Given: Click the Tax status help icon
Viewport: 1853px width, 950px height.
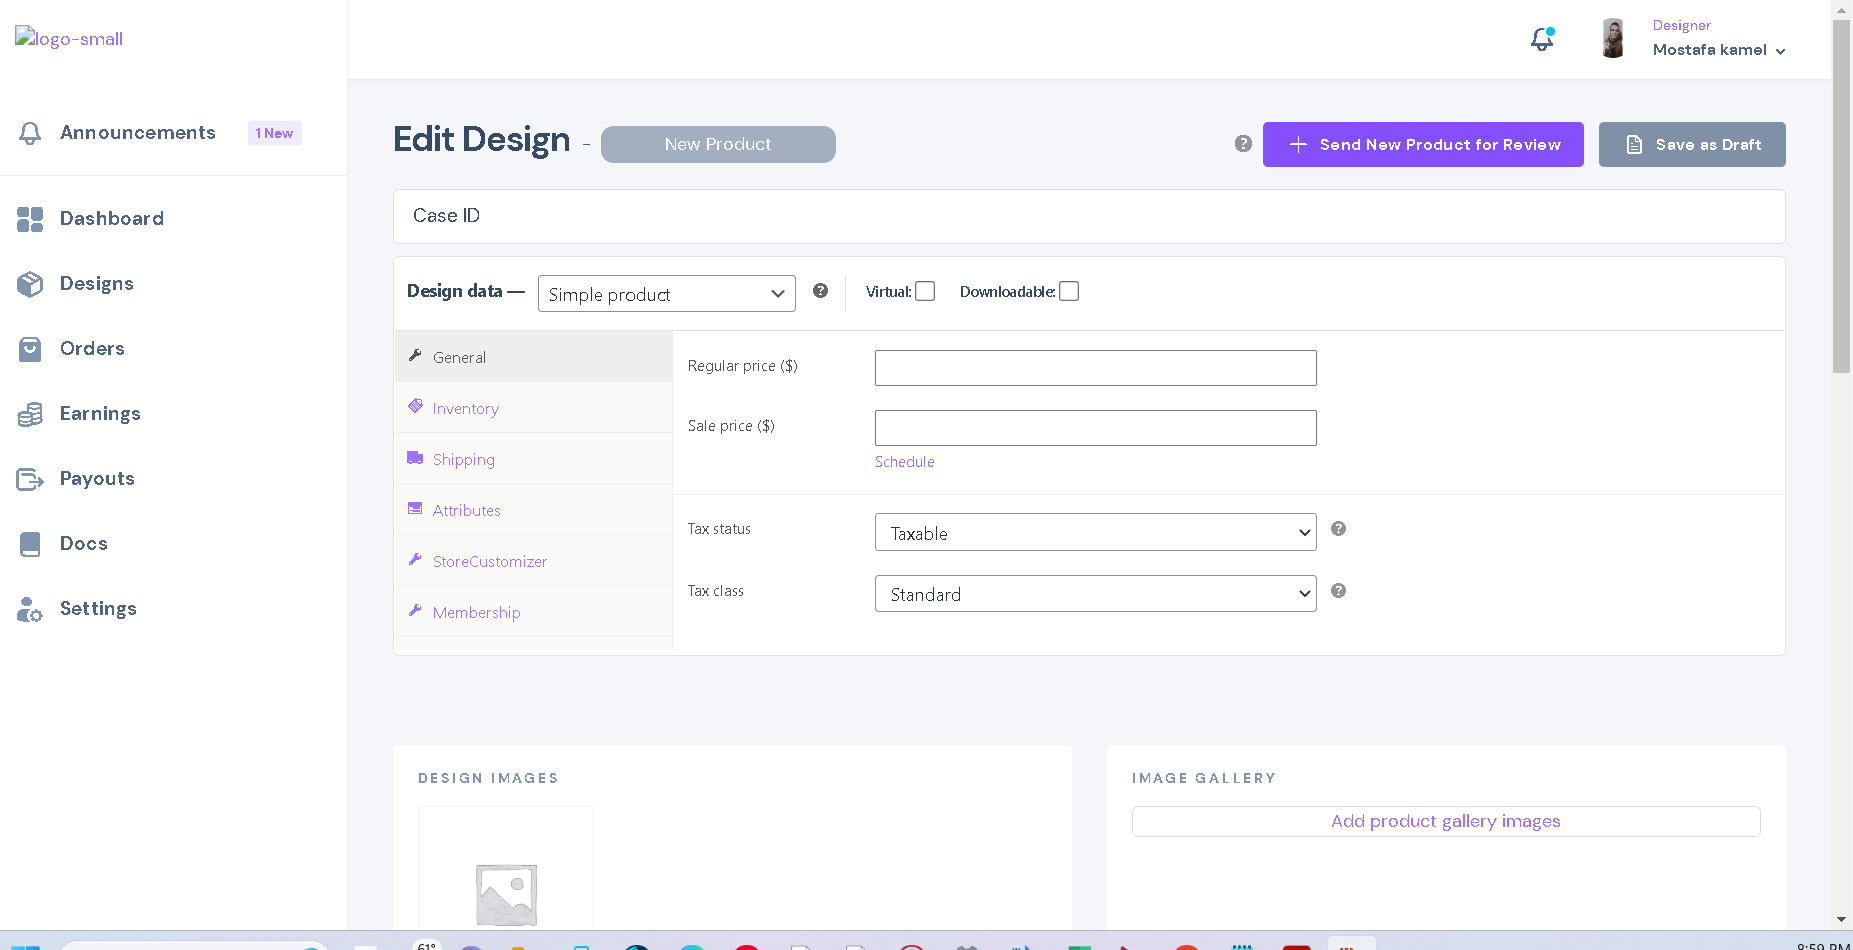Looking at the screenshot, I should 1338,529.
